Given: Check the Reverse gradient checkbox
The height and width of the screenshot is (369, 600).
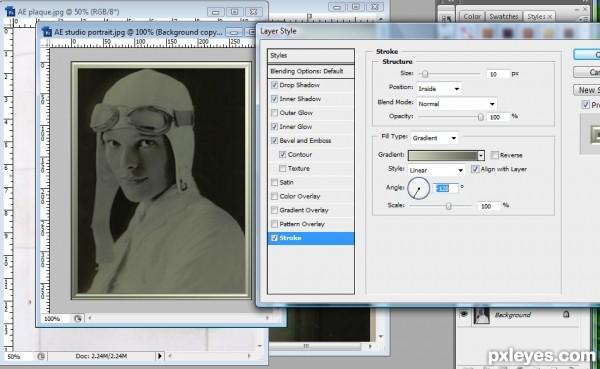Looking at the screenshot, I should click(x=495, y=155).
